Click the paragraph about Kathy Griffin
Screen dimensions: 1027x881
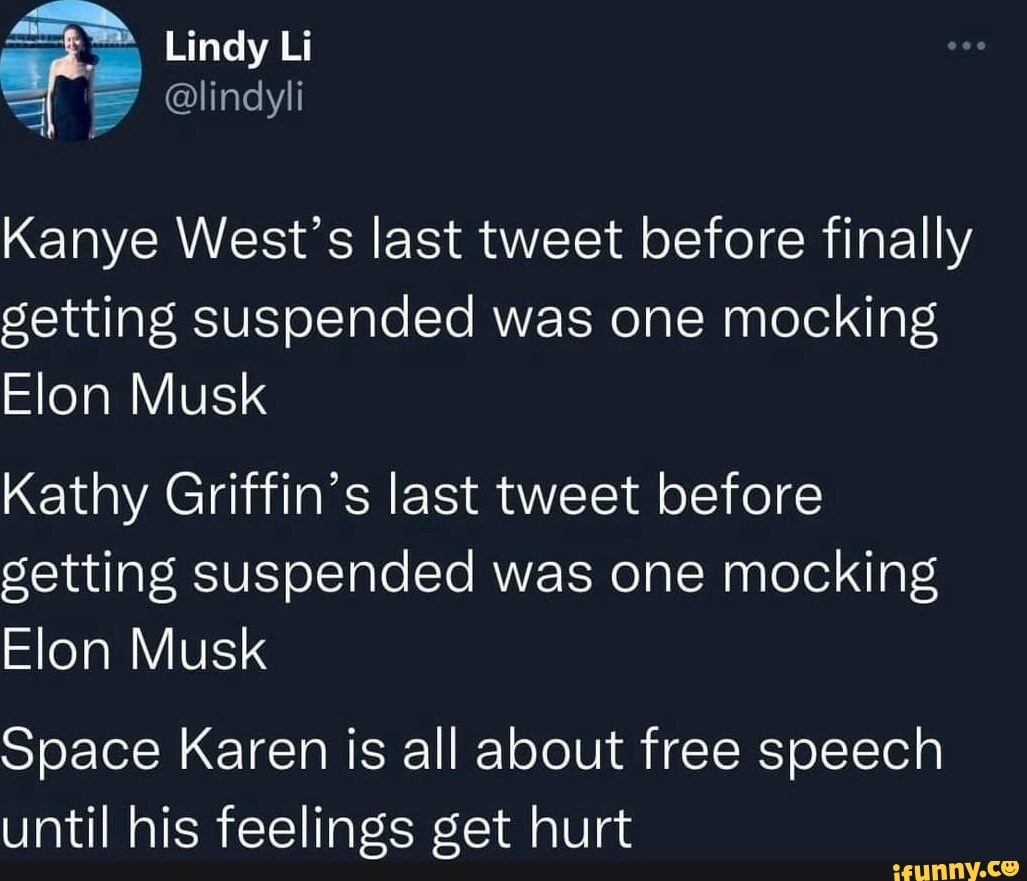470,570
